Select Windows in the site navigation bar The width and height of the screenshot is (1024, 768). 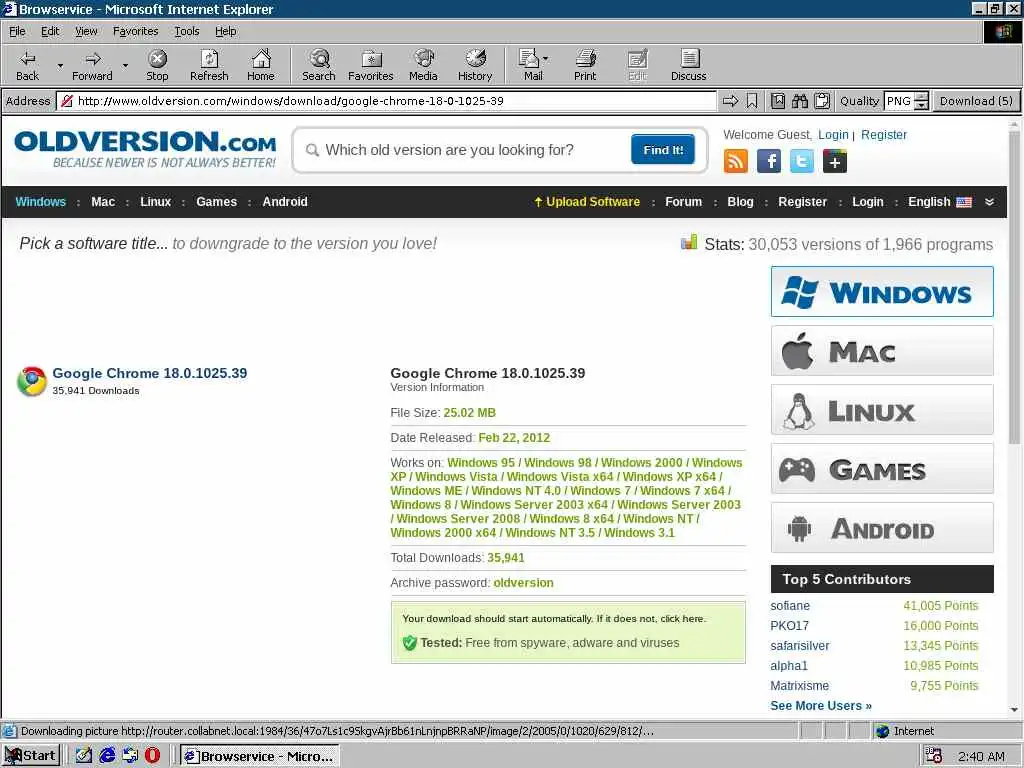40,202
